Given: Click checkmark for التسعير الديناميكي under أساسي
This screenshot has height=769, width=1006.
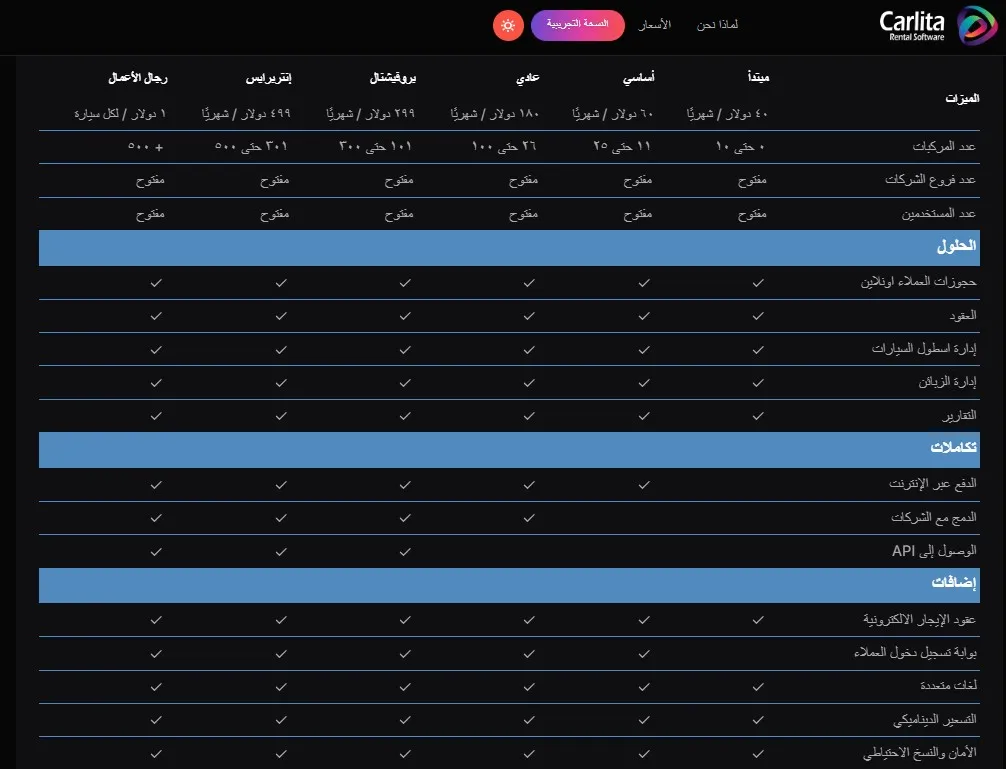Looking at the screenshot, I should (644, 720).
